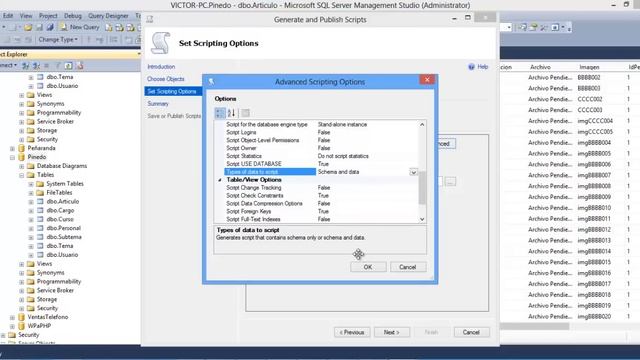Image resolution: width=640 pixels, height=360 pixels.
Task: Click Cancel in Generate and Publish Scripts wizard
Action: (x=471, y=332)
